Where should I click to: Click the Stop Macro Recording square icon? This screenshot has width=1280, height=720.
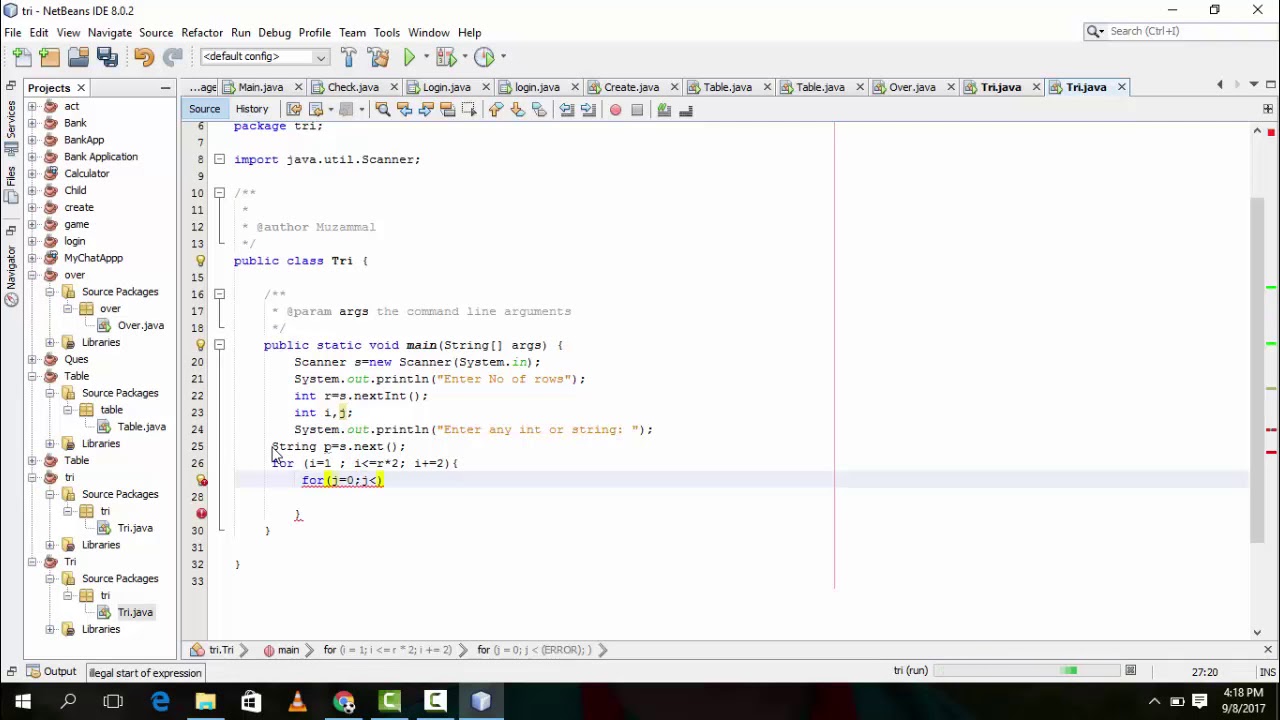coord(637,110)
